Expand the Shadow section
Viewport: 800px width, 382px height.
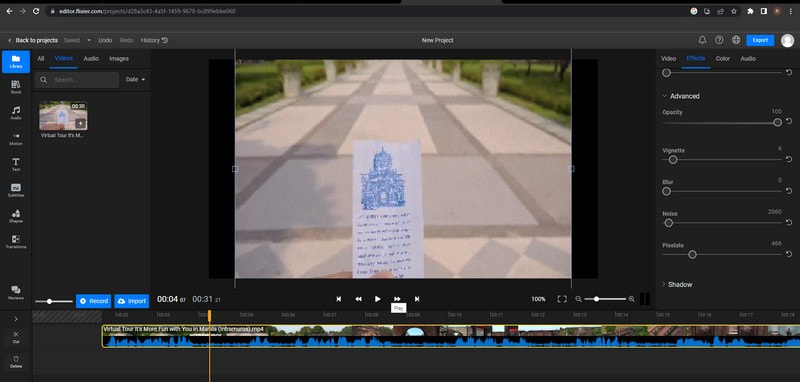(x=677, y=284)
